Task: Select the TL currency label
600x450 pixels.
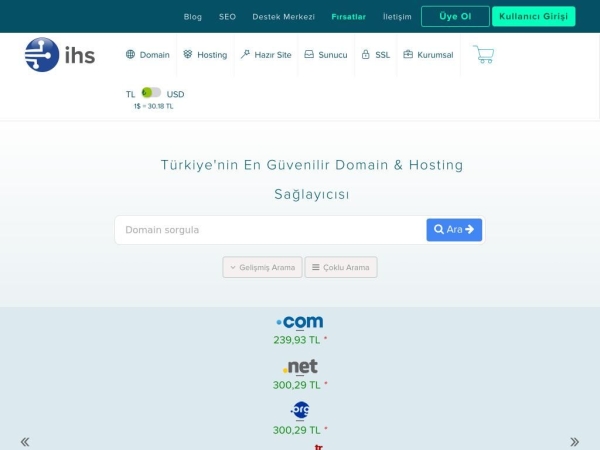Action: coord(130,94)
